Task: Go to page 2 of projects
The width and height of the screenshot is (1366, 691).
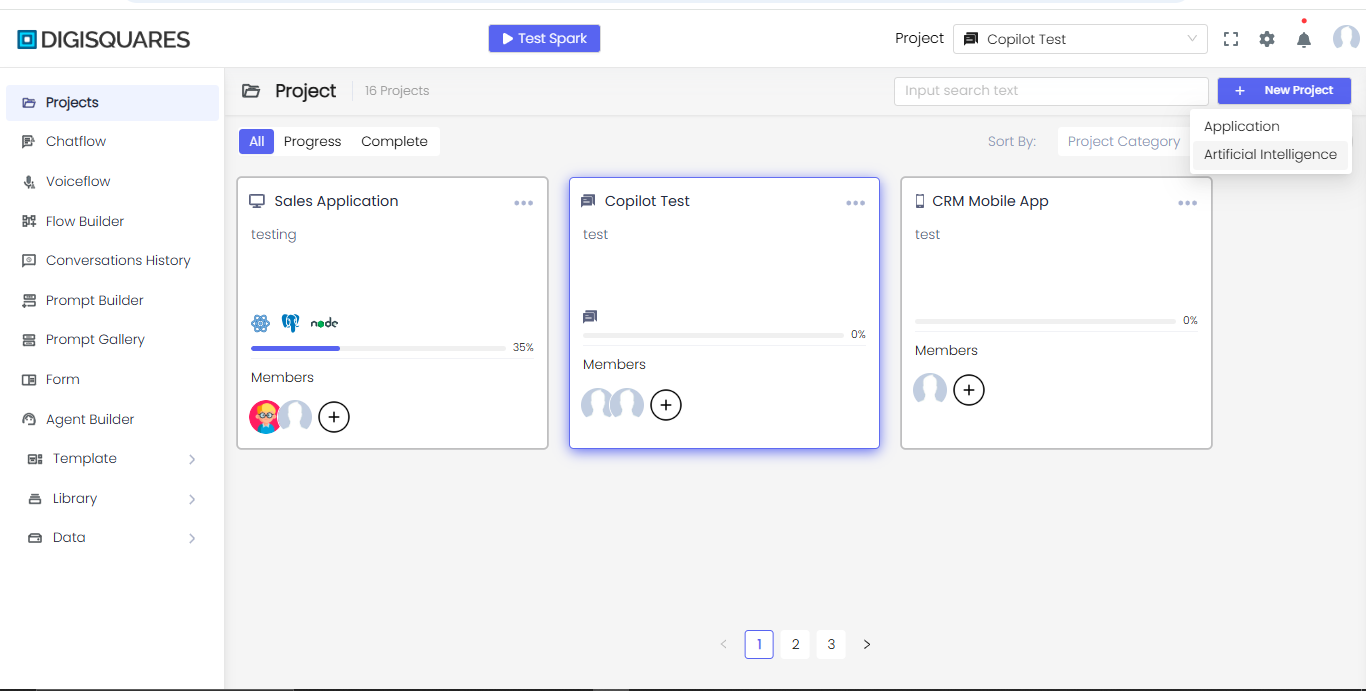Action: (795, 645)
